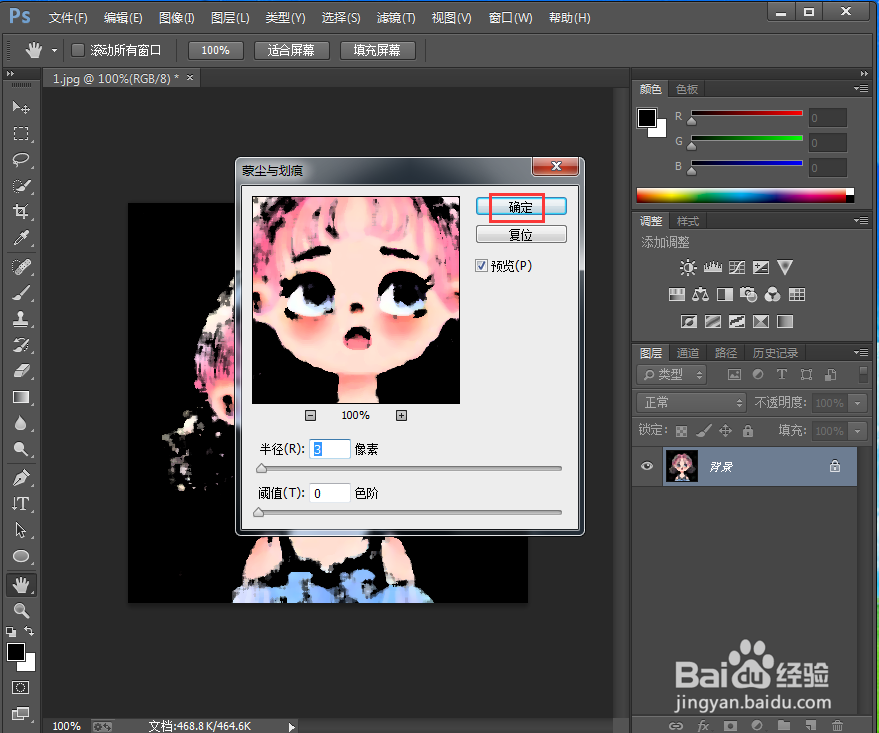Open the 文件(F) menu

point(68,18)
